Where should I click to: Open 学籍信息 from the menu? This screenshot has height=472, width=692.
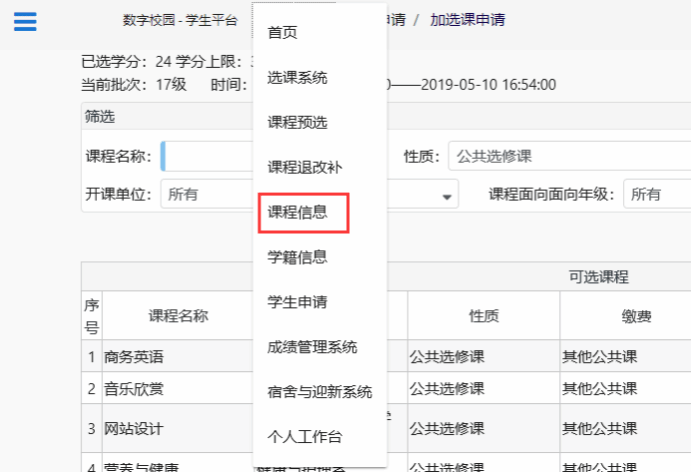tap(297, 258)
